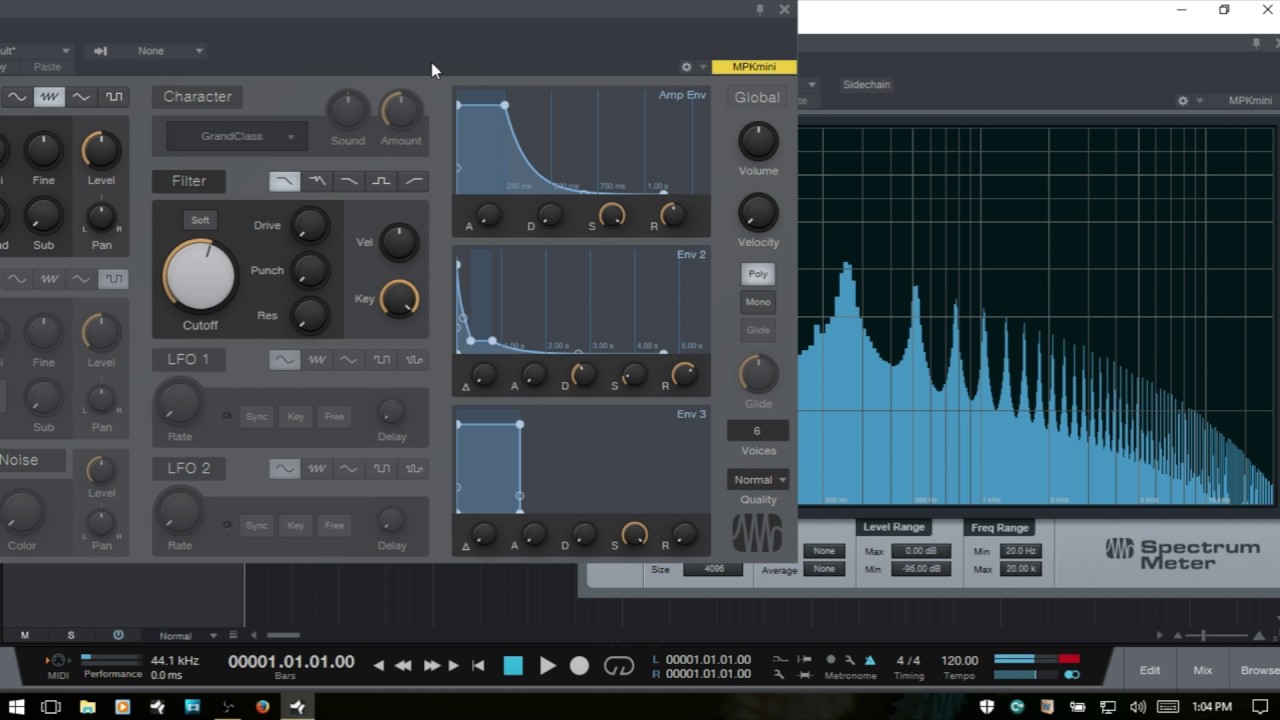1280x720 pixels.
Task: Select the random sample-and-hold waveform for LFO 1
Action: coord(413,360)
